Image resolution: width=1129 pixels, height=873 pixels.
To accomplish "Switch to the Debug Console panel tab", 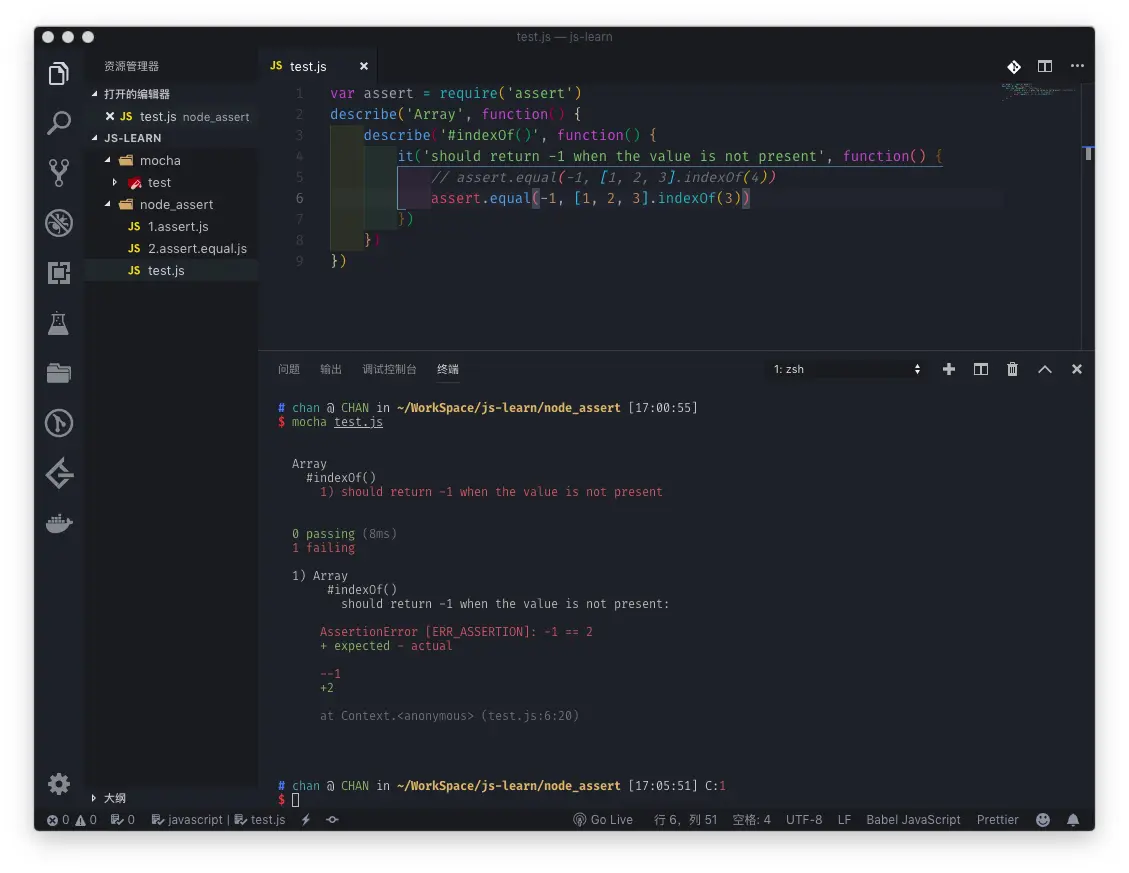I will 389,369.
